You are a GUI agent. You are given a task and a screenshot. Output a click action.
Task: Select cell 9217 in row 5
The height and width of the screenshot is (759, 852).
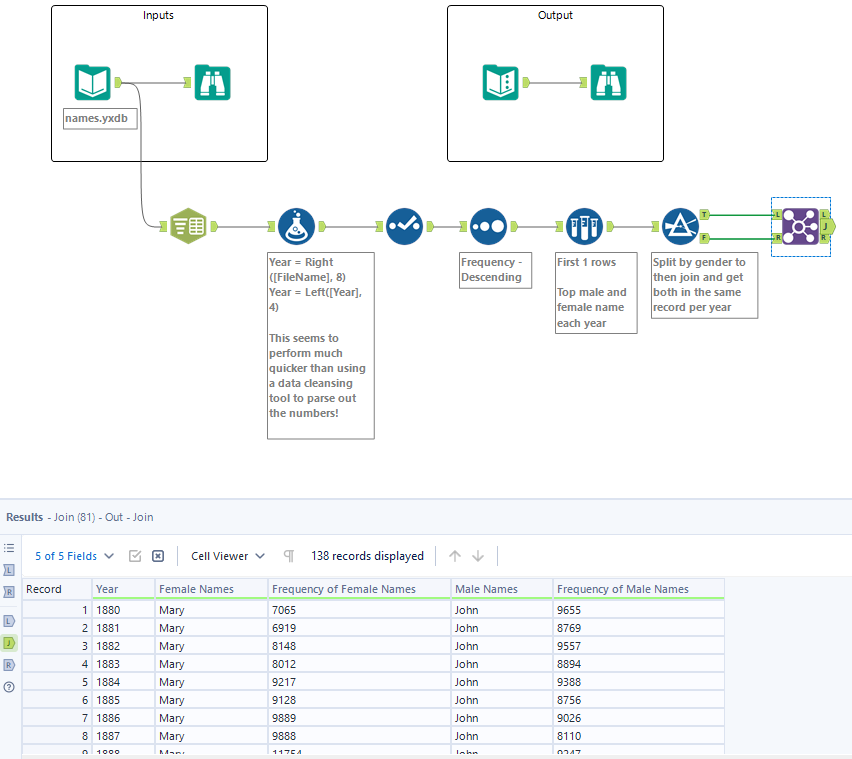pos(359,682)
